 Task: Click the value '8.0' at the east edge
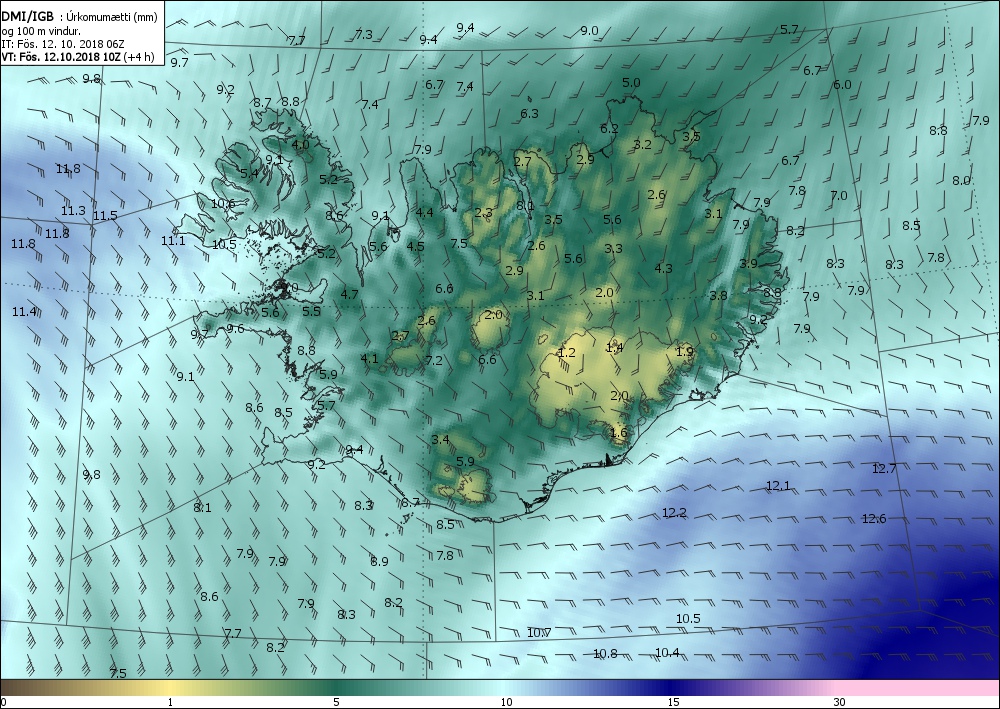point(961,180)
